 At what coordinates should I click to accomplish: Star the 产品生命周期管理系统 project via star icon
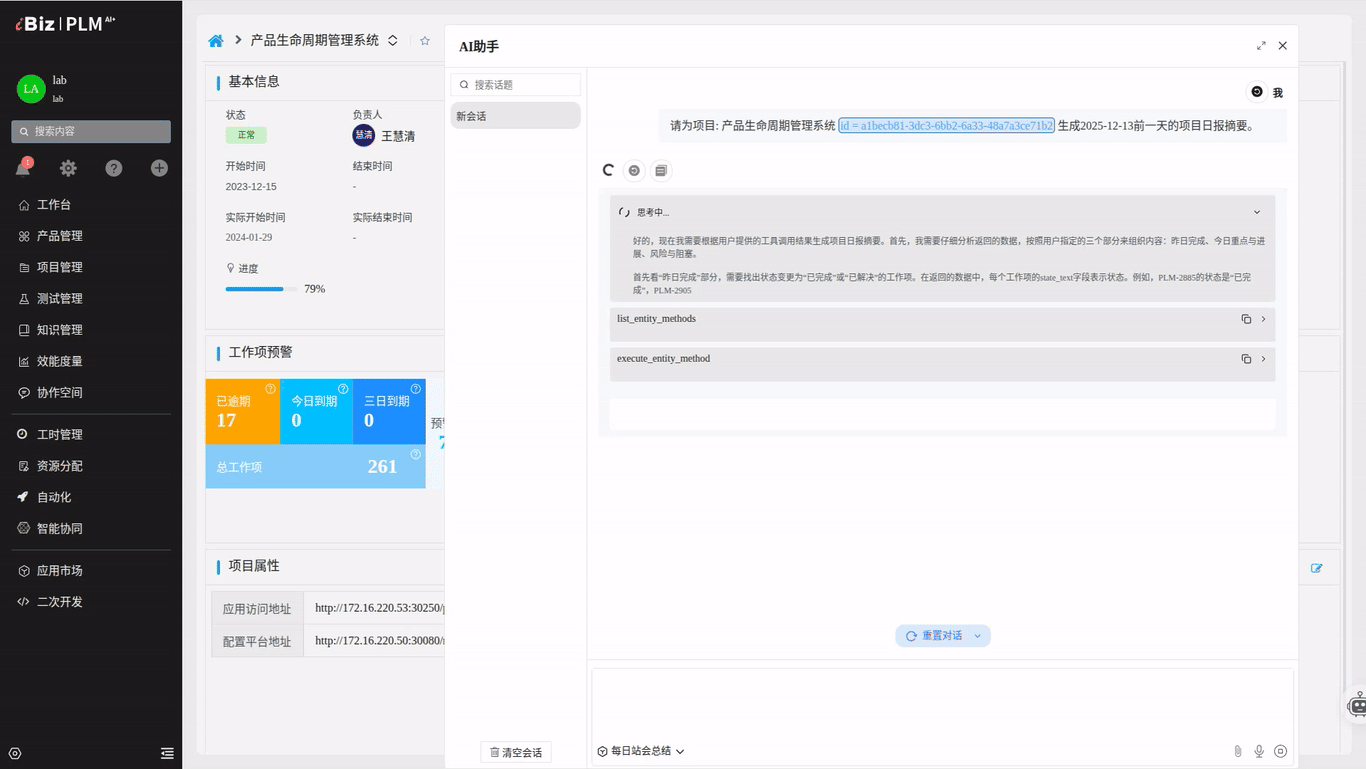[x=424, y=41]
